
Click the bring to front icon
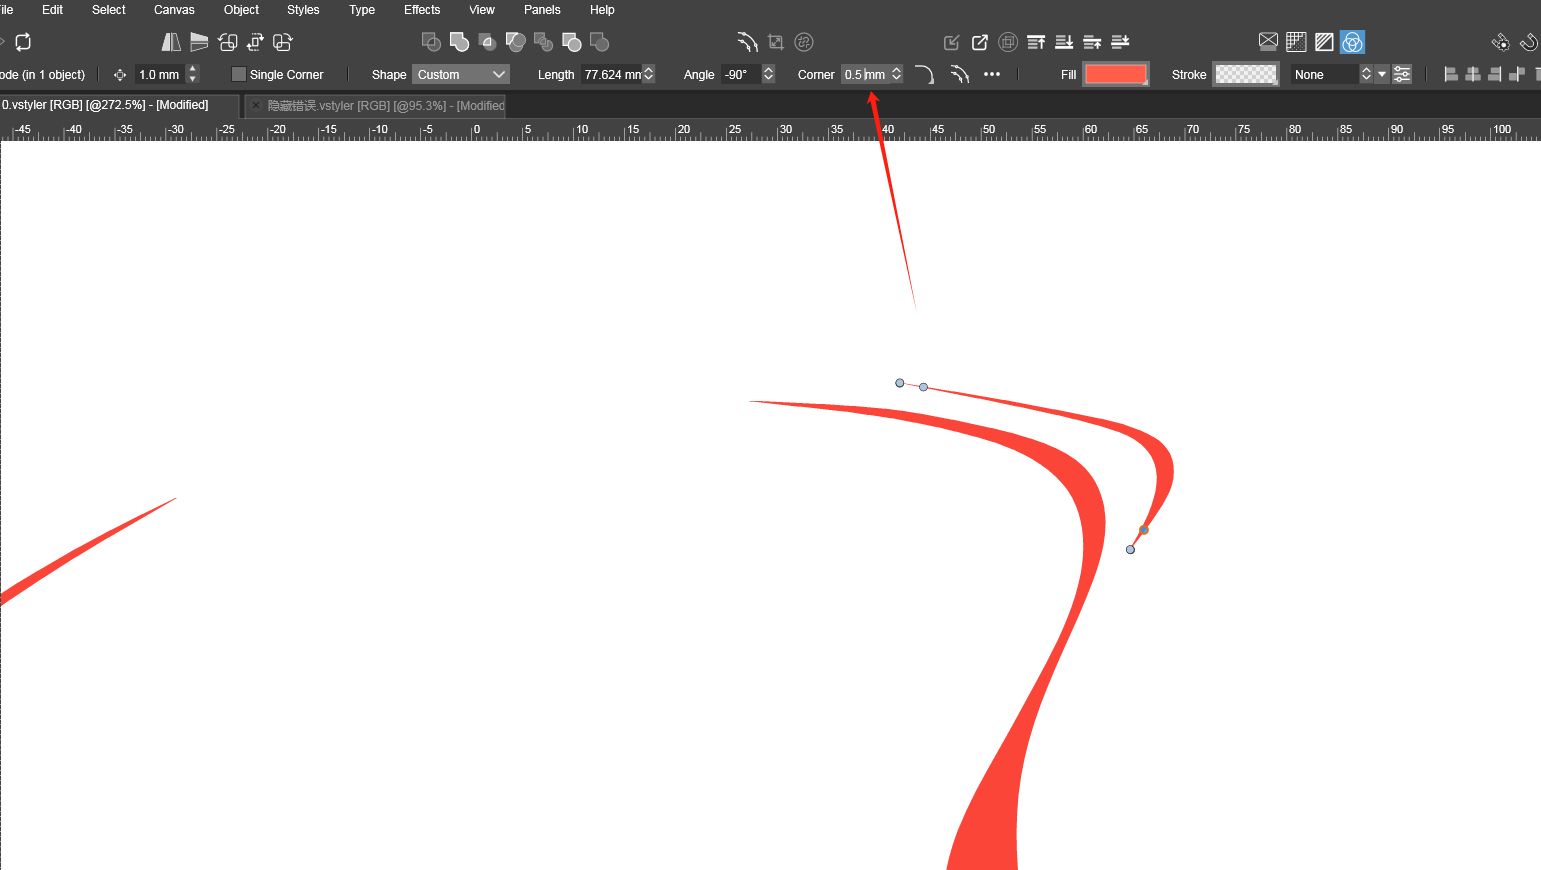click(x=1036, y=42)
